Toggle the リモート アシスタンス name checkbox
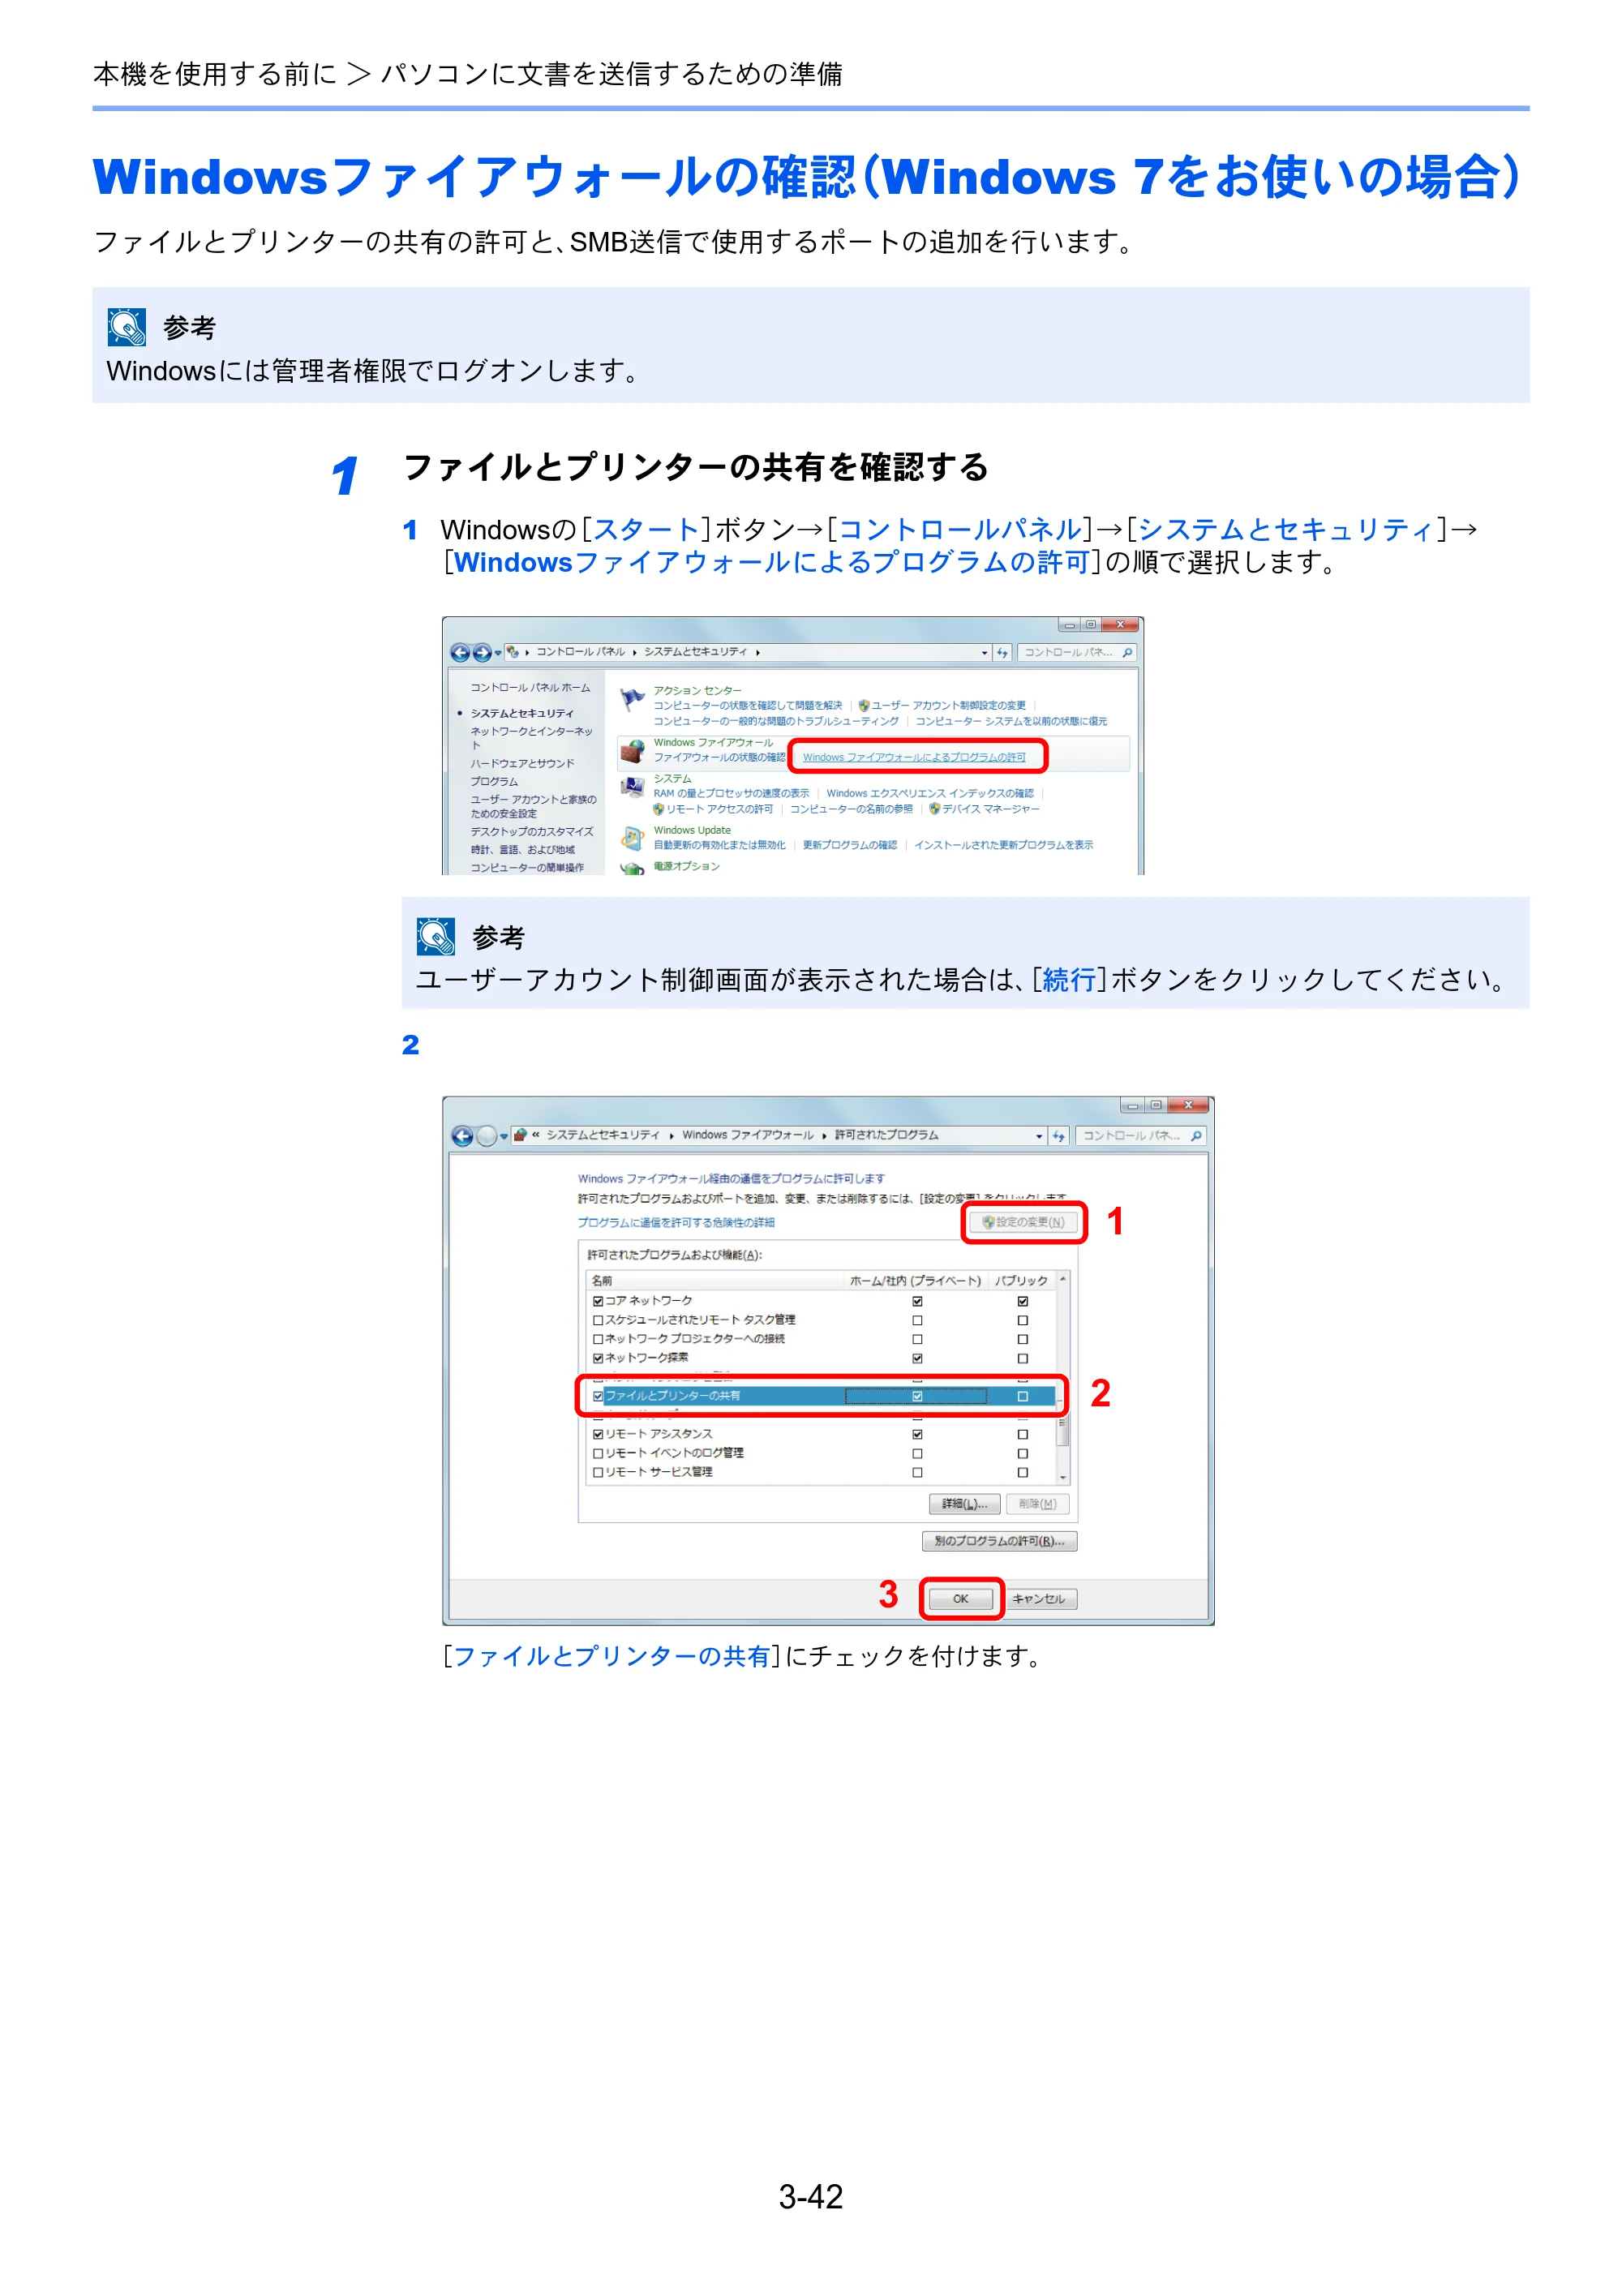Screen dimensions: 1622x2296 pyautogui.click(x=598, y=1434)
